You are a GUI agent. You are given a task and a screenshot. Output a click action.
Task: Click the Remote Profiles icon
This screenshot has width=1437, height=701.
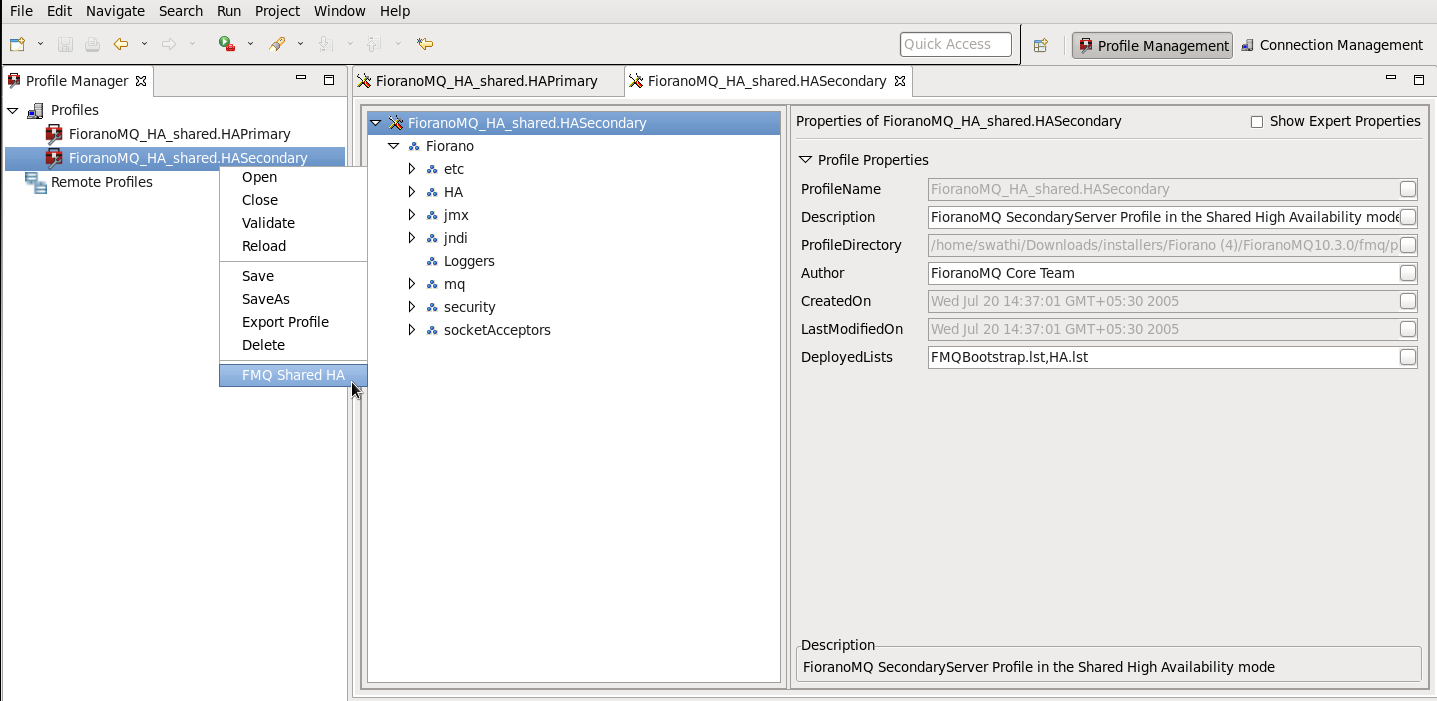(36, 182)
